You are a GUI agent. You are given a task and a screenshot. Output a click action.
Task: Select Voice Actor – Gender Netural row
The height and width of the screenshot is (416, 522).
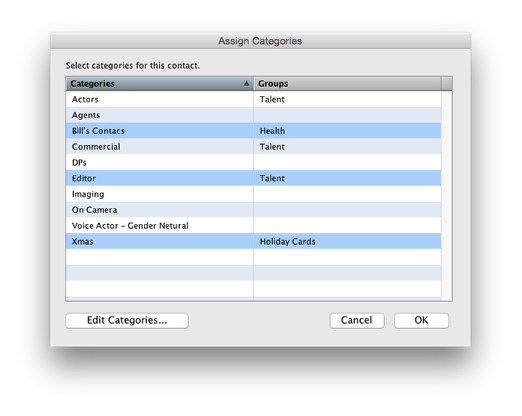(253, 226)
